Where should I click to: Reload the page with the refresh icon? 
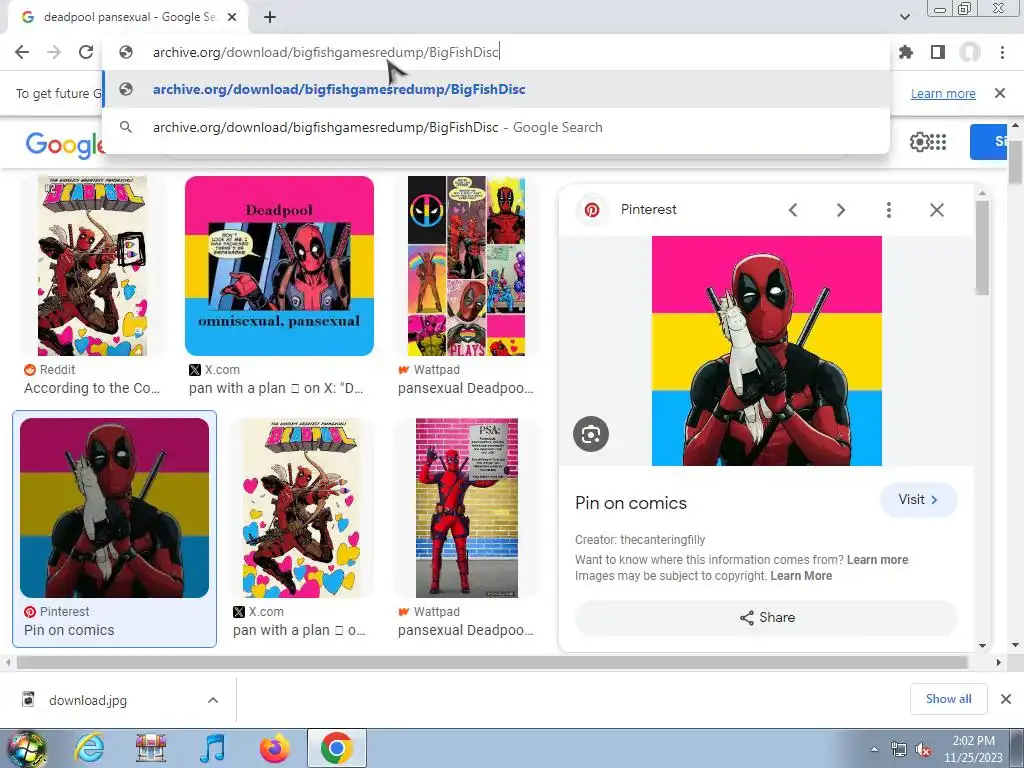pos(86,52)
